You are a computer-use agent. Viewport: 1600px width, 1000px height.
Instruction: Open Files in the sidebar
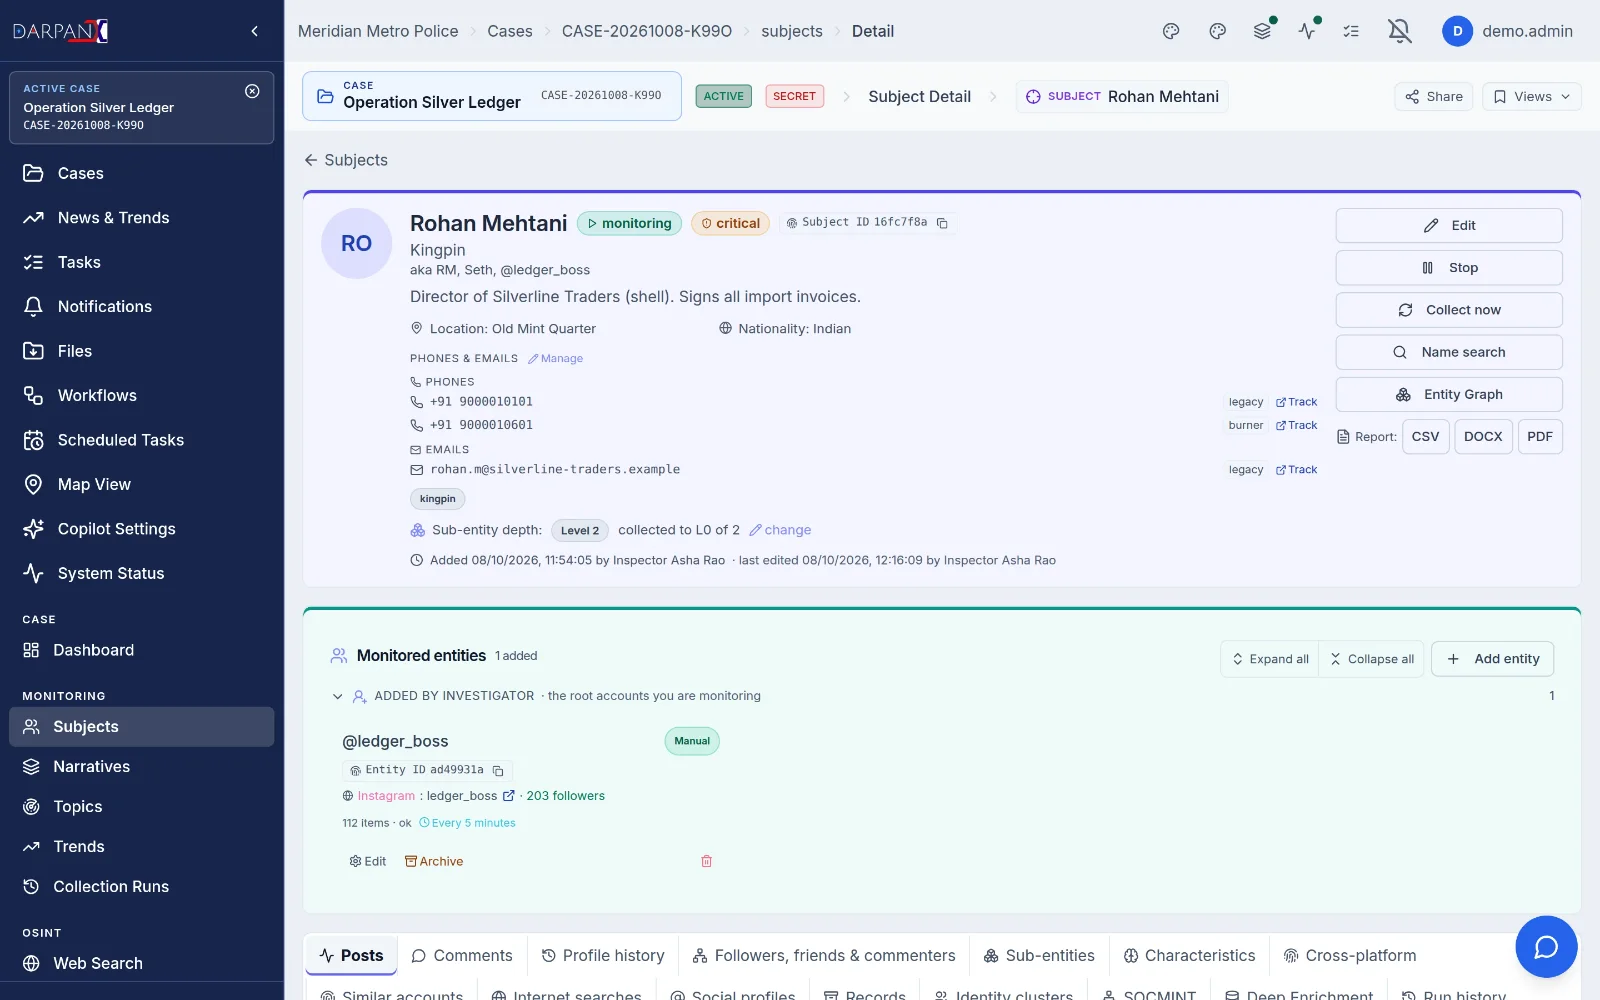pyautogui.click(x=142, y=351)
